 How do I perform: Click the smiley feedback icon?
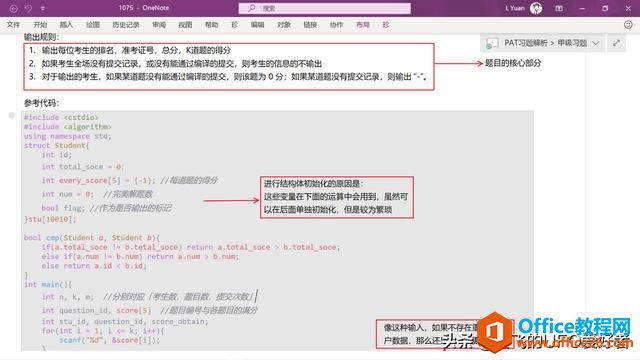point(628,25)
